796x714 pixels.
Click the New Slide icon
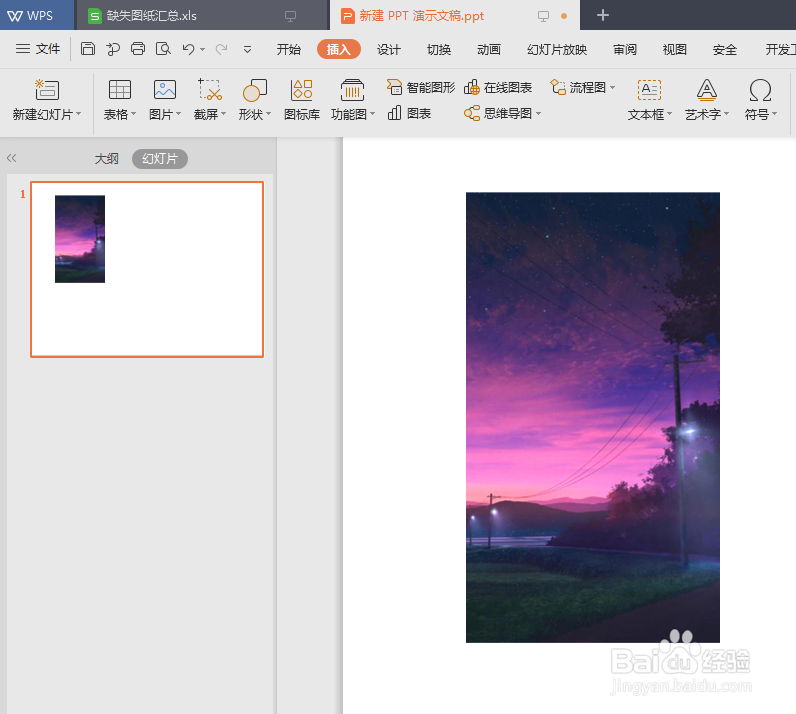(x=47, y=89)
